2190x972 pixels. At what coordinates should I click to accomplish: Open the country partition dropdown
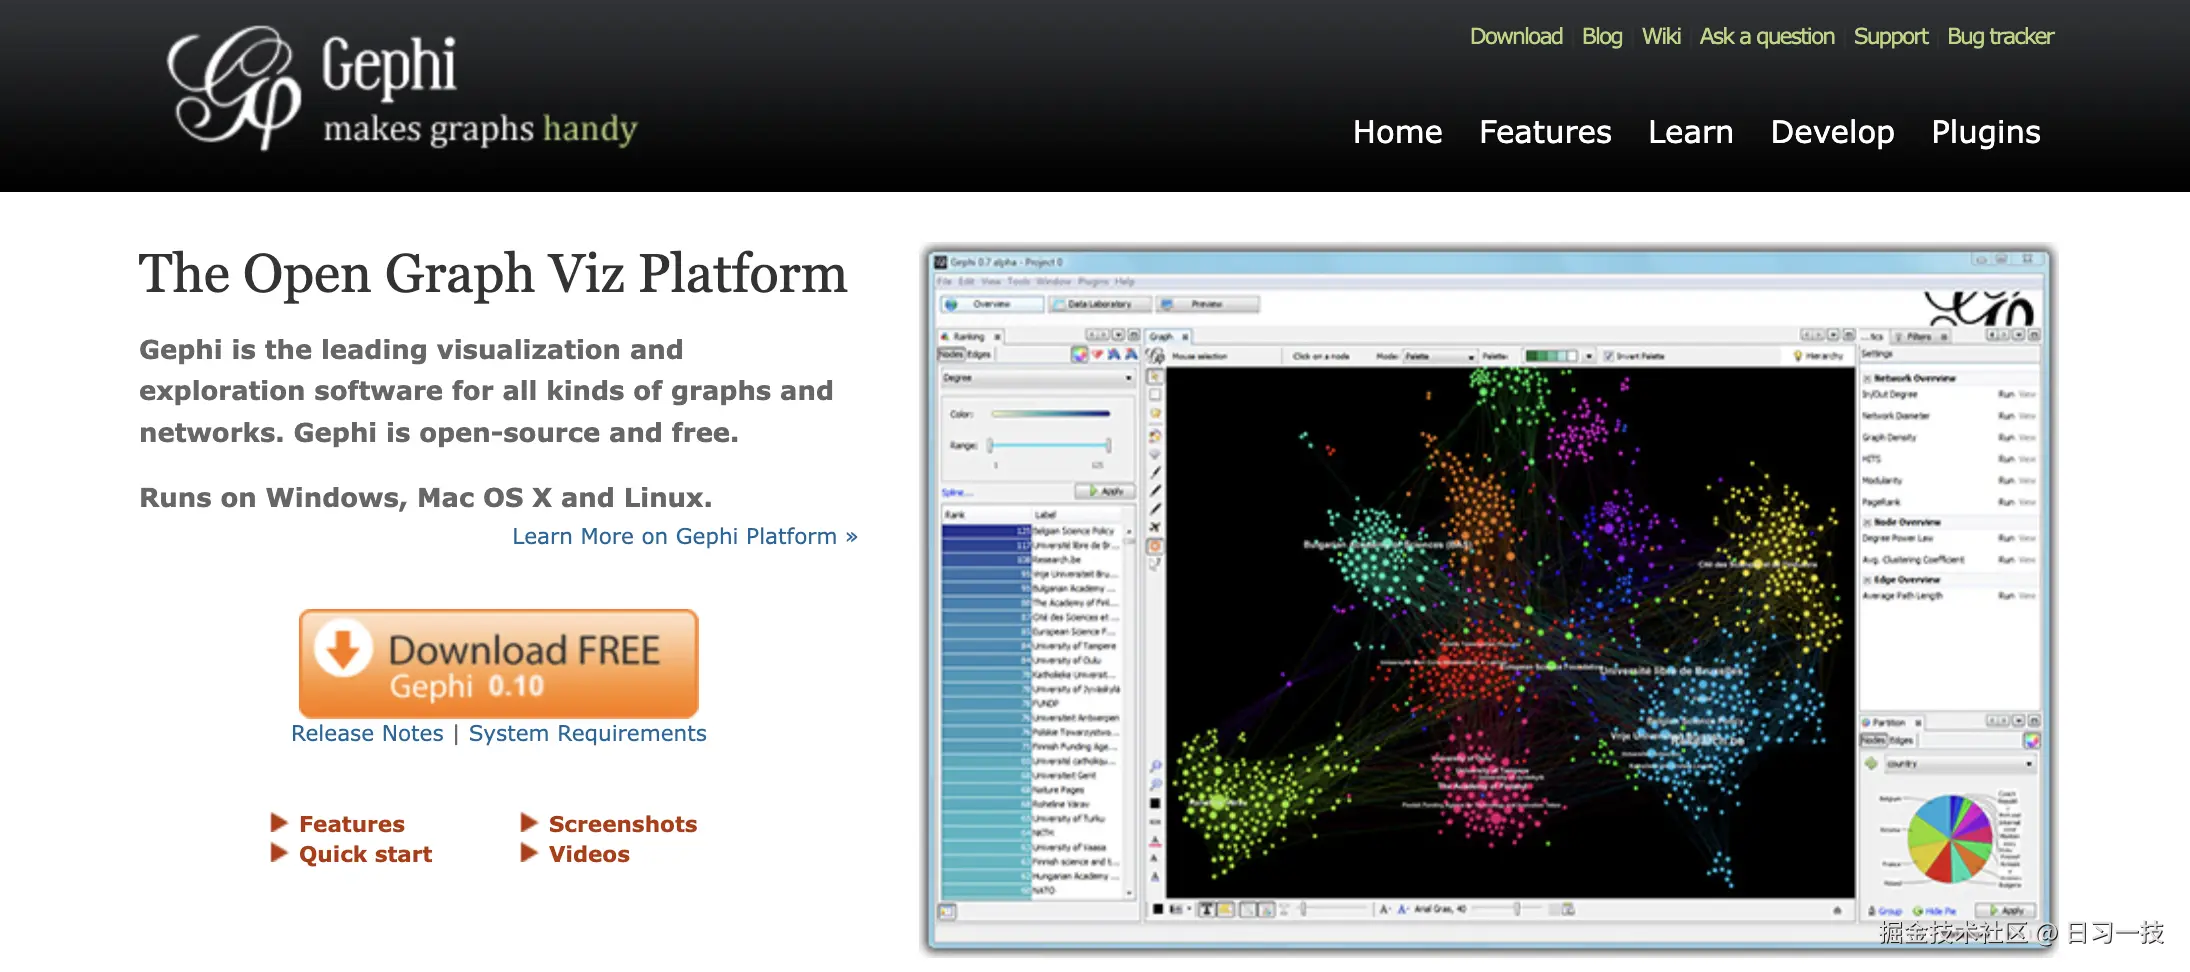click(x=1959, y=763)
